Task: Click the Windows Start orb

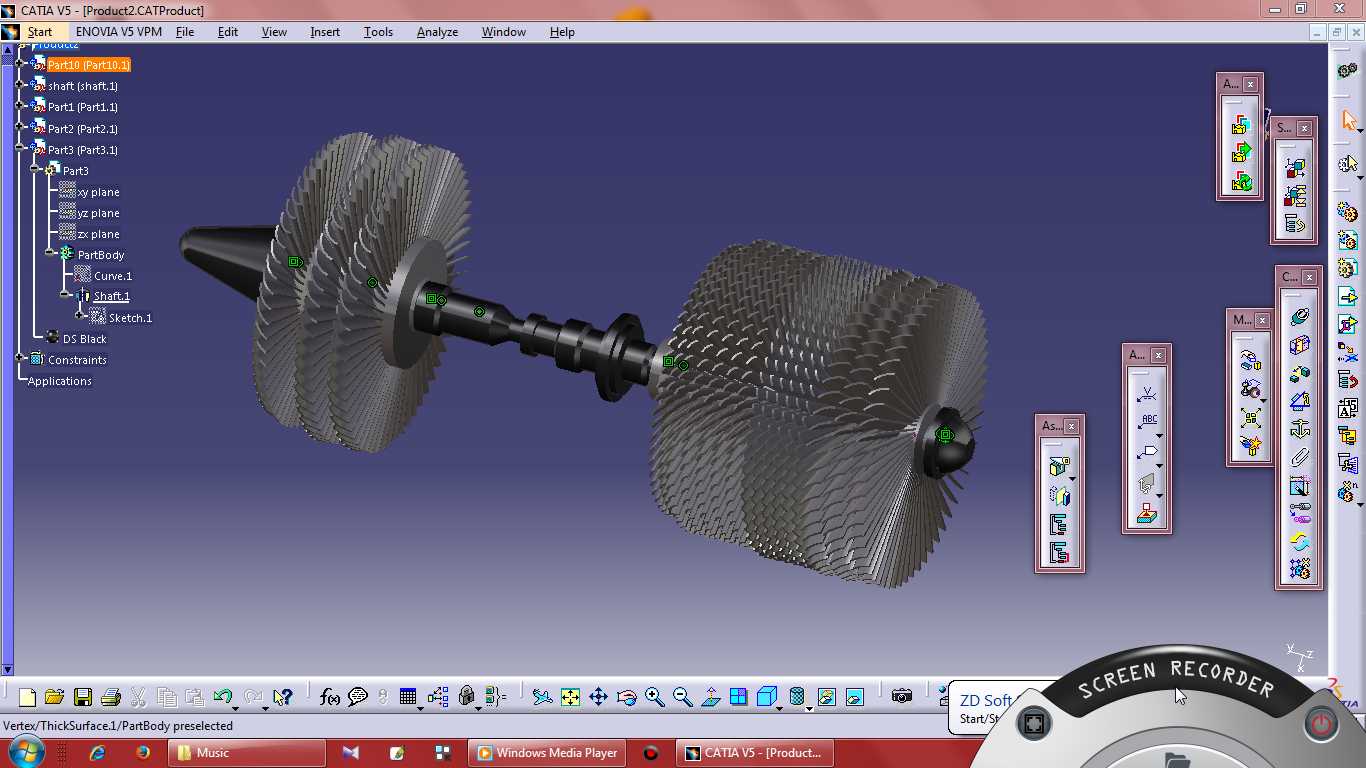Action: pos(24,752)
